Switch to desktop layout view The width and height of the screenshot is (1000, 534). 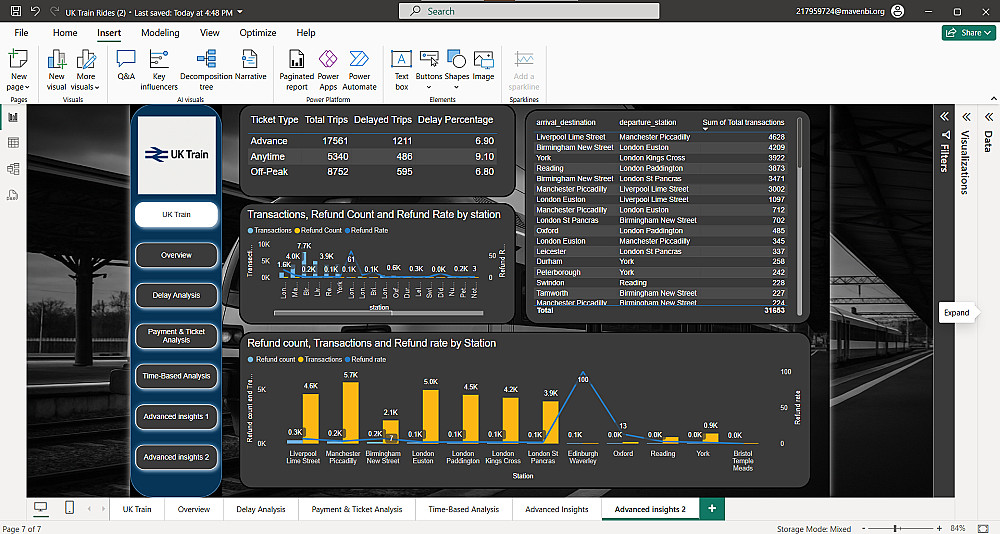[x=41, y=509]
